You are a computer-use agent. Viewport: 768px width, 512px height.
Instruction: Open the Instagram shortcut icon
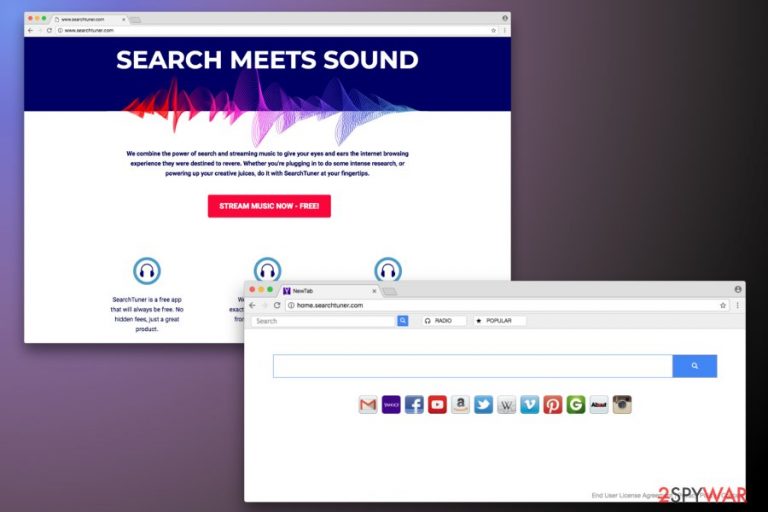tap(622, 405)
